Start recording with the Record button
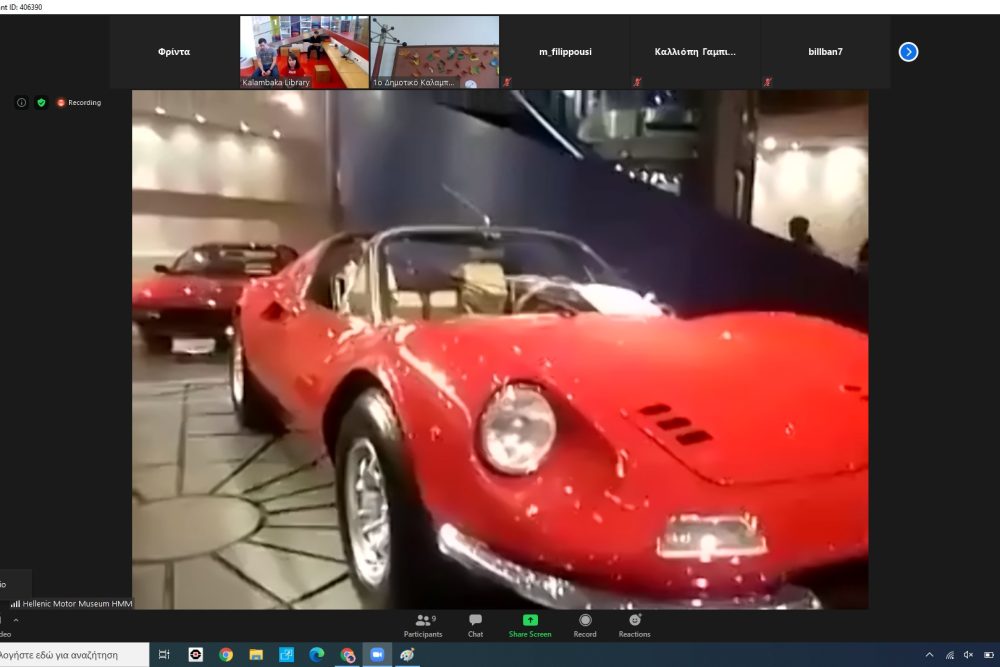The image size is (1000, 667). click(585, 625)
